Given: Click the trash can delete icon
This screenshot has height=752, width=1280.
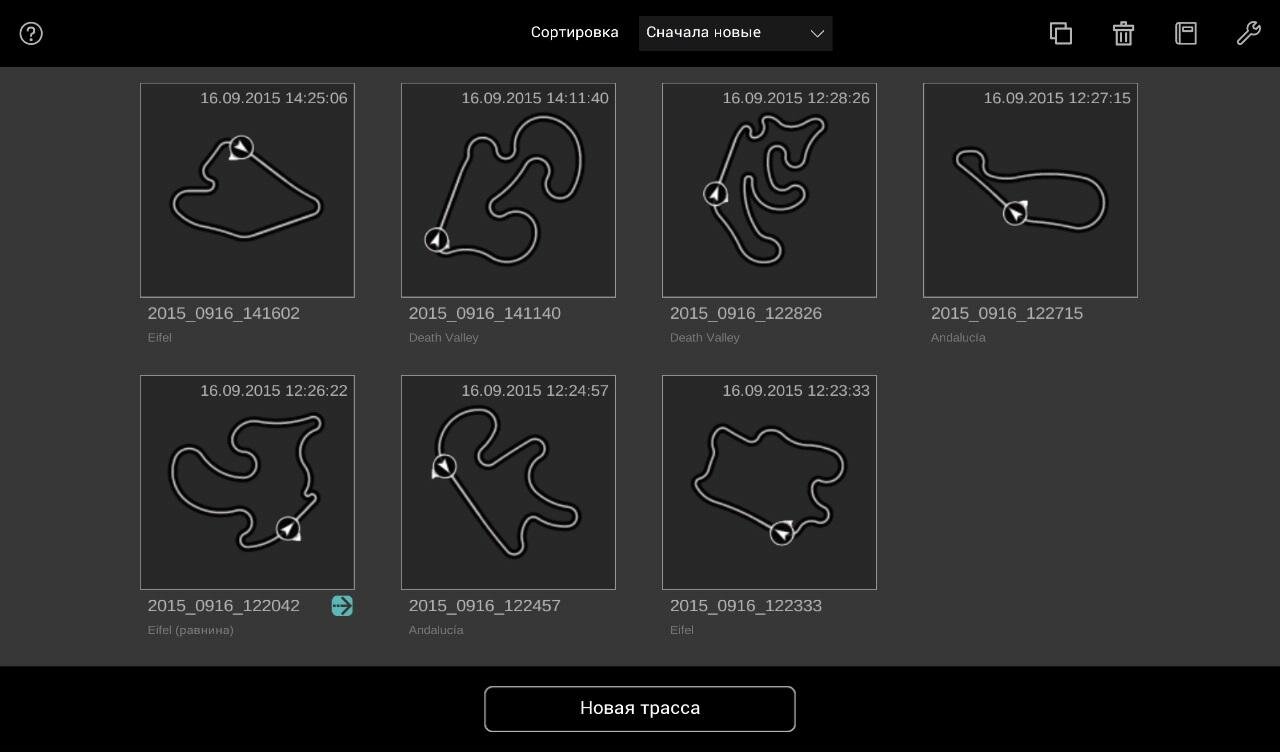Looking at the screenshot, I should pyautogui.click(x=1123, y=33).
